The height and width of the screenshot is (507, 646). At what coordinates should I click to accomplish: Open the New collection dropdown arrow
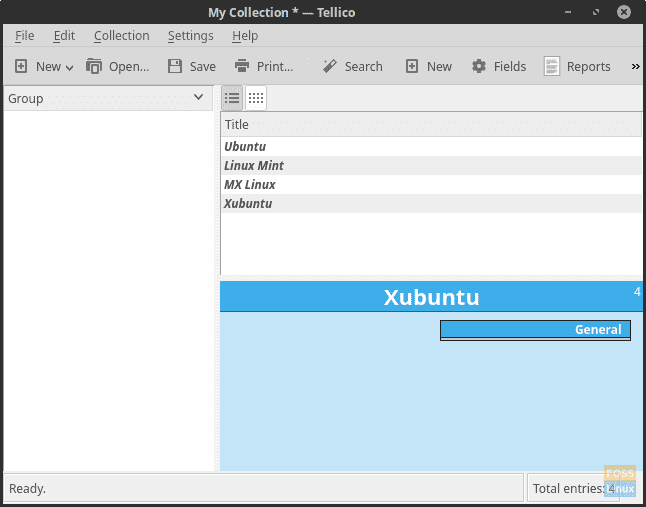coord(69,68)
